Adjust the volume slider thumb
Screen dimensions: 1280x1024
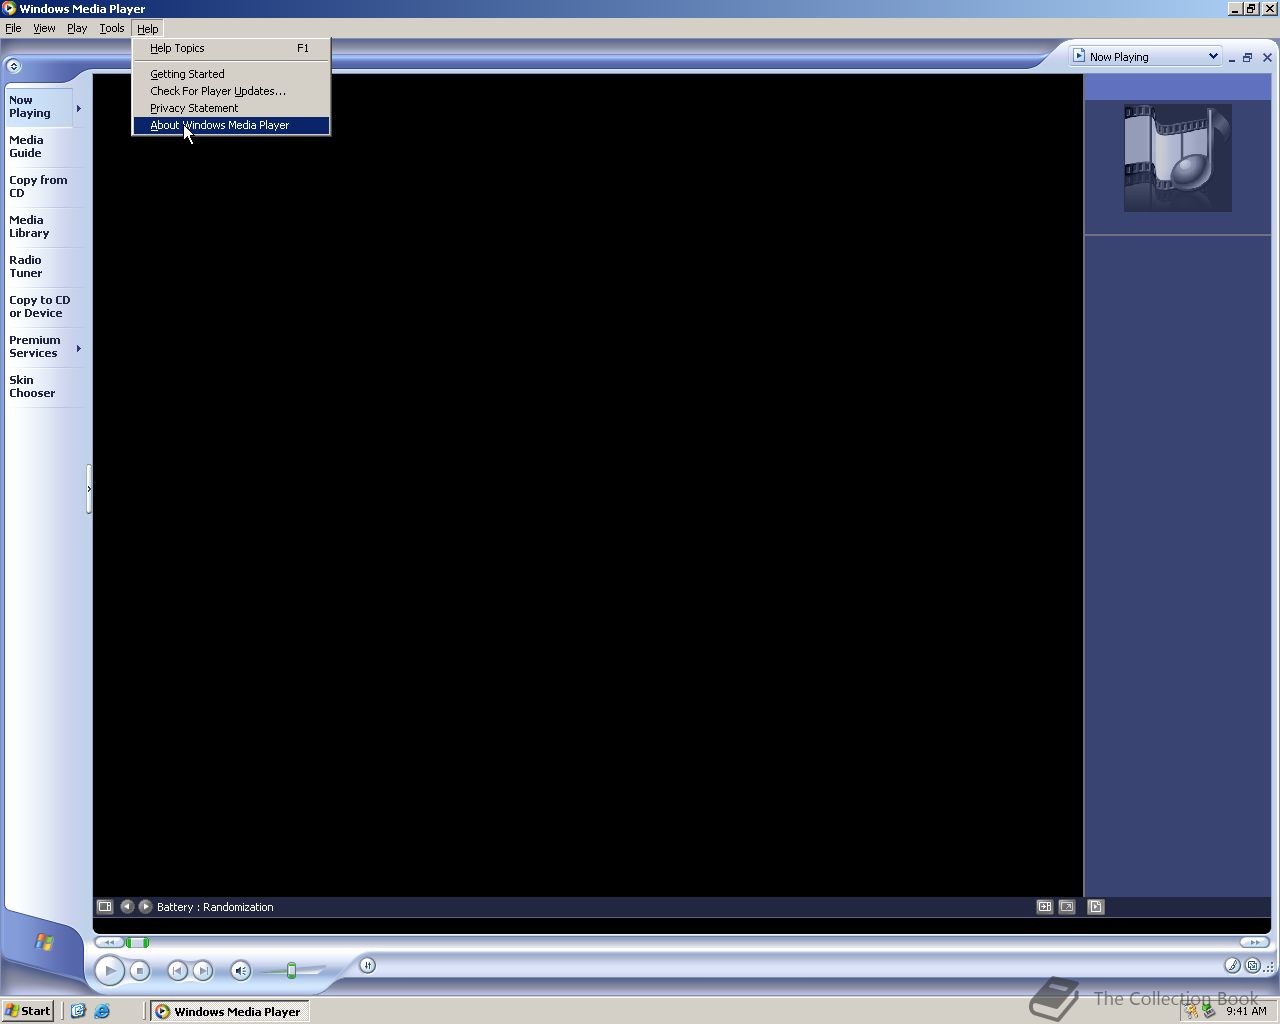tap(291, 970)
